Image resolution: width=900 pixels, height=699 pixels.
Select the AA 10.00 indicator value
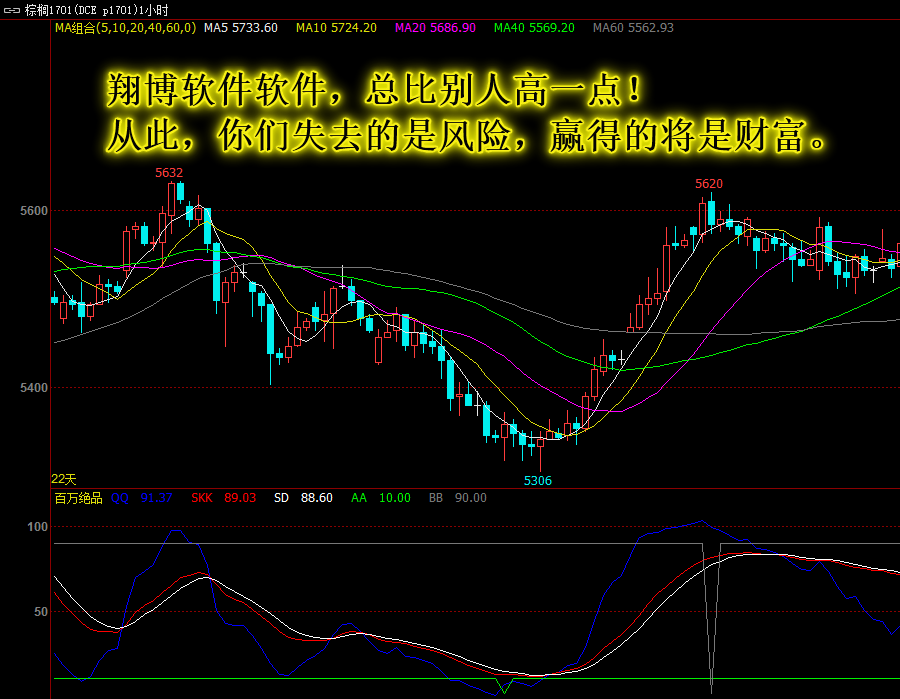coord(381,498)
